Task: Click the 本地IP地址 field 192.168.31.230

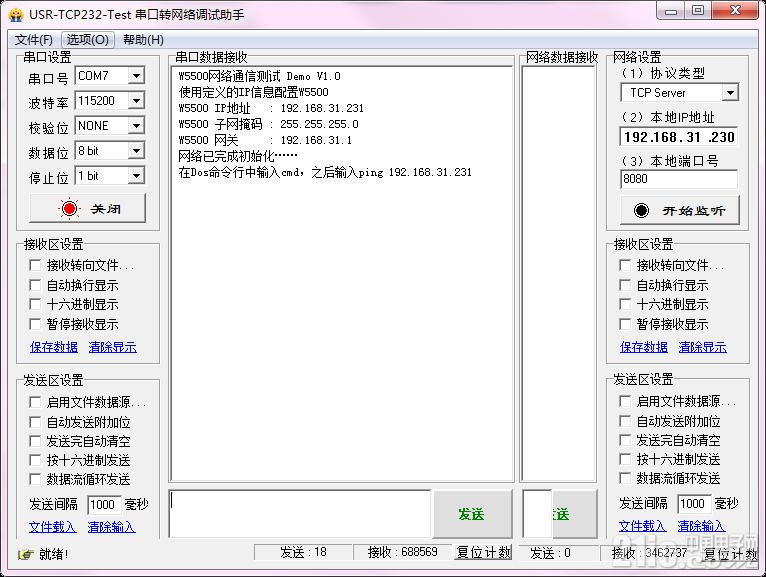Action: [679, 137]
